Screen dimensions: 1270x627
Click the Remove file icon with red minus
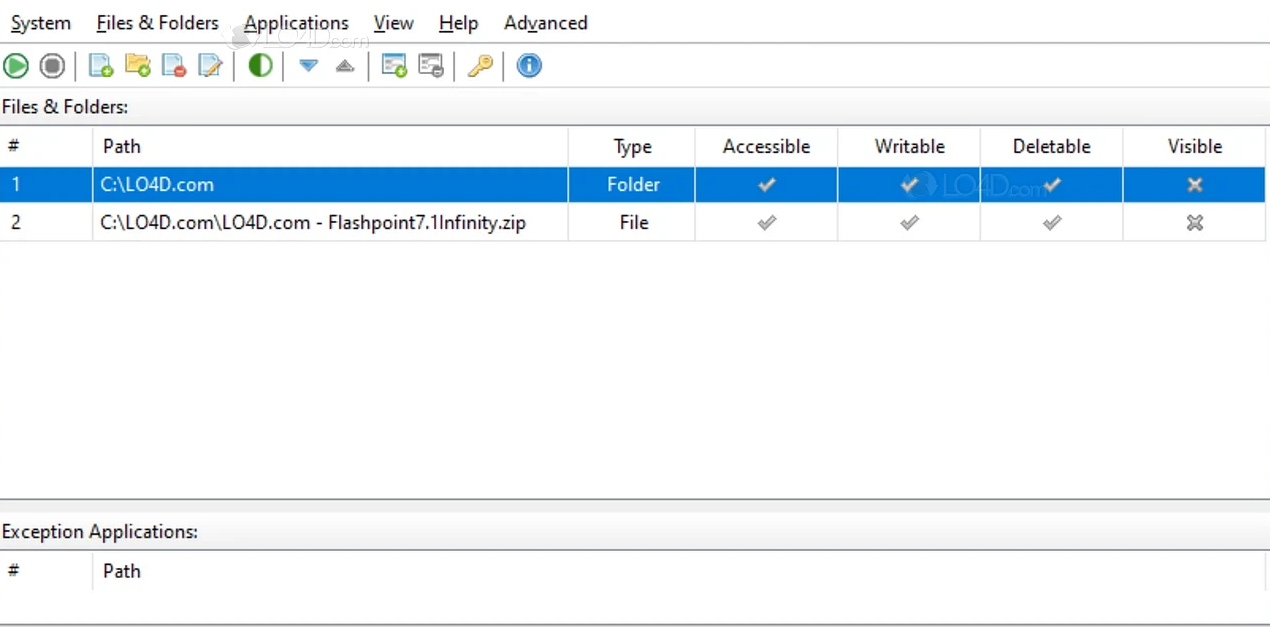click(x=174, y=66)
